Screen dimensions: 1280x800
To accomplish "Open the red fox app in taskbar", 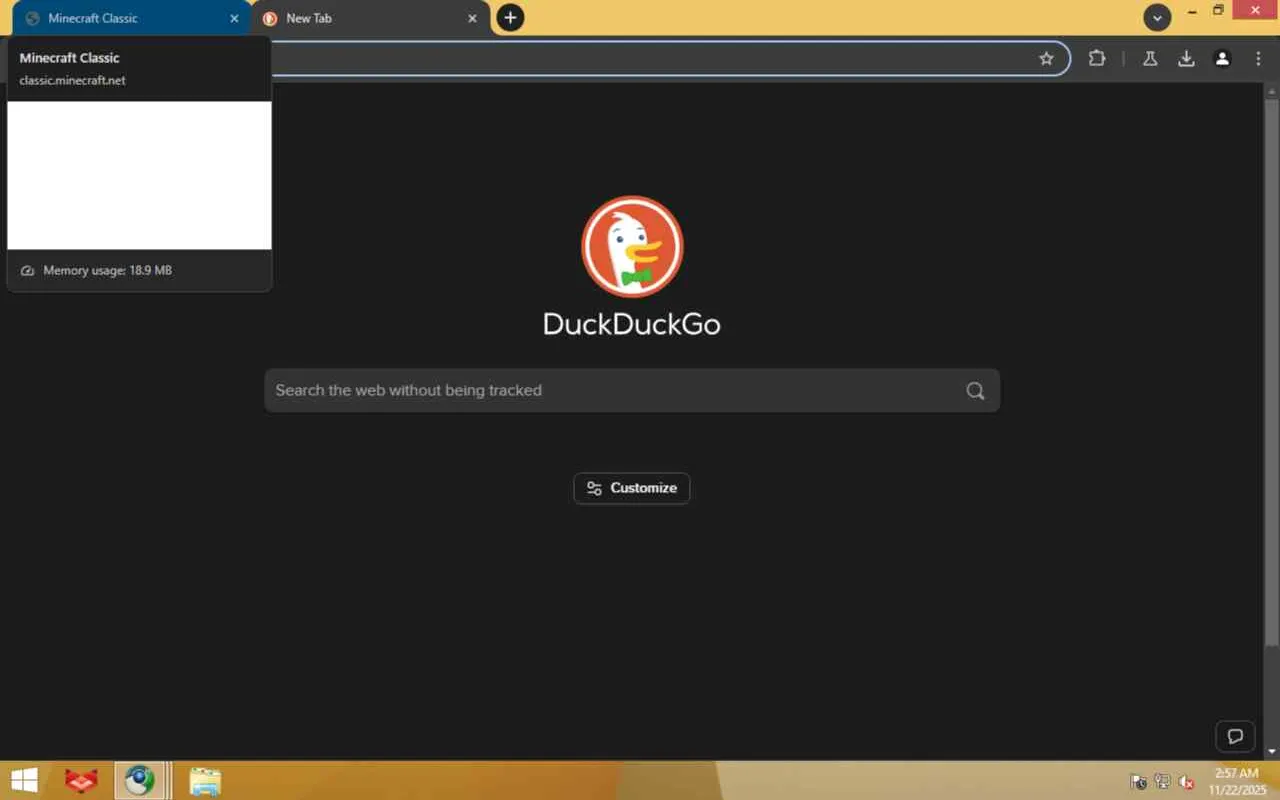I will point(81,780).
